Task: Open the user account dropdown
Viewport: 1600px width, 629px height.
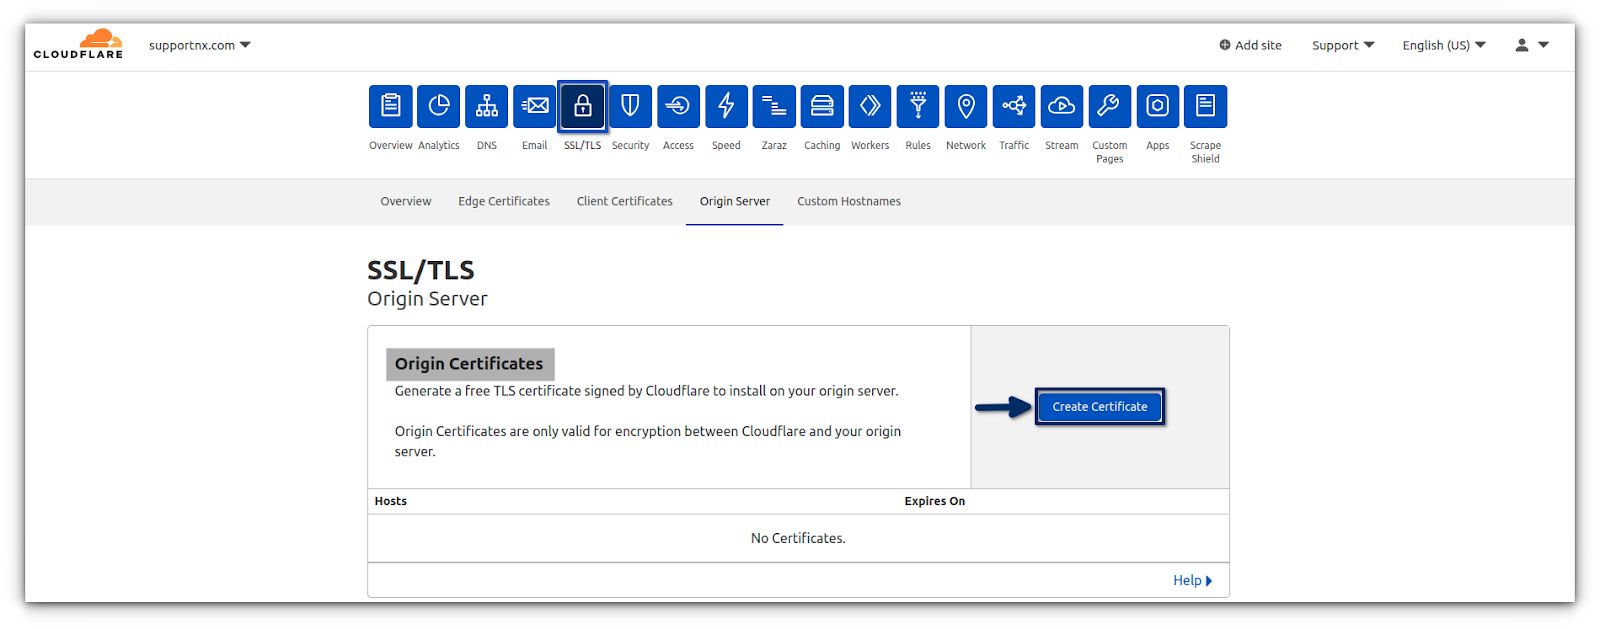Action: [x=1532, y=45]
